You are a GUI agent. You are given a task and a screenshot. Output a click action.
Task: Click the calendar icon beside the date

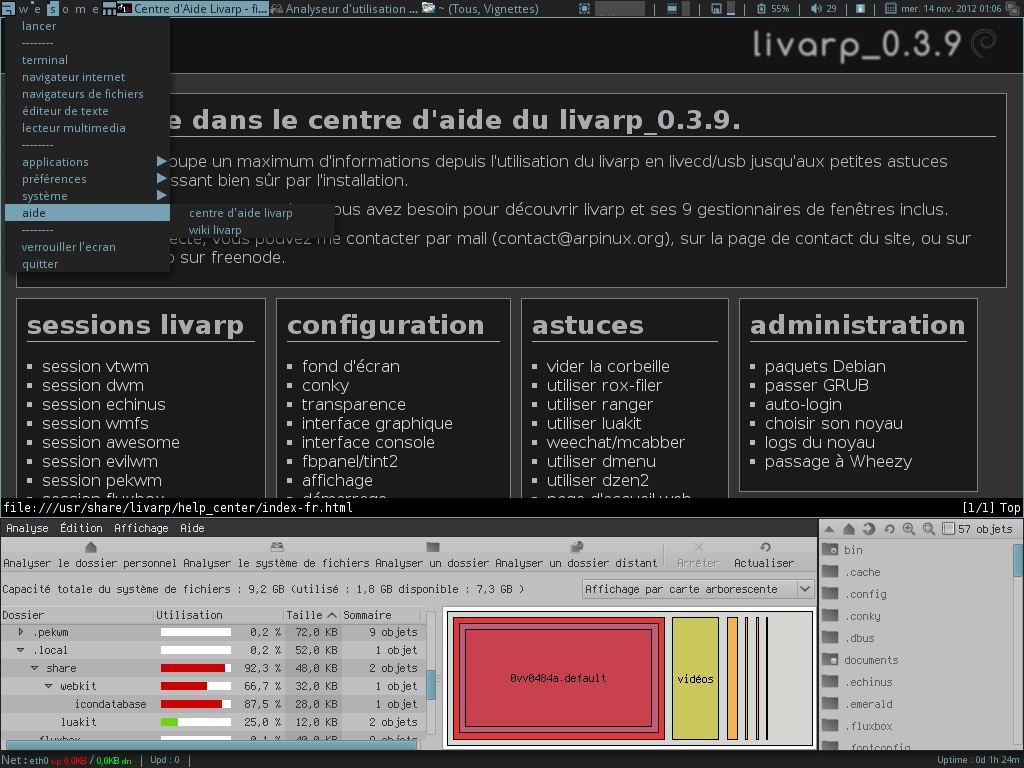pyautogui.click(x=891, y=8)
